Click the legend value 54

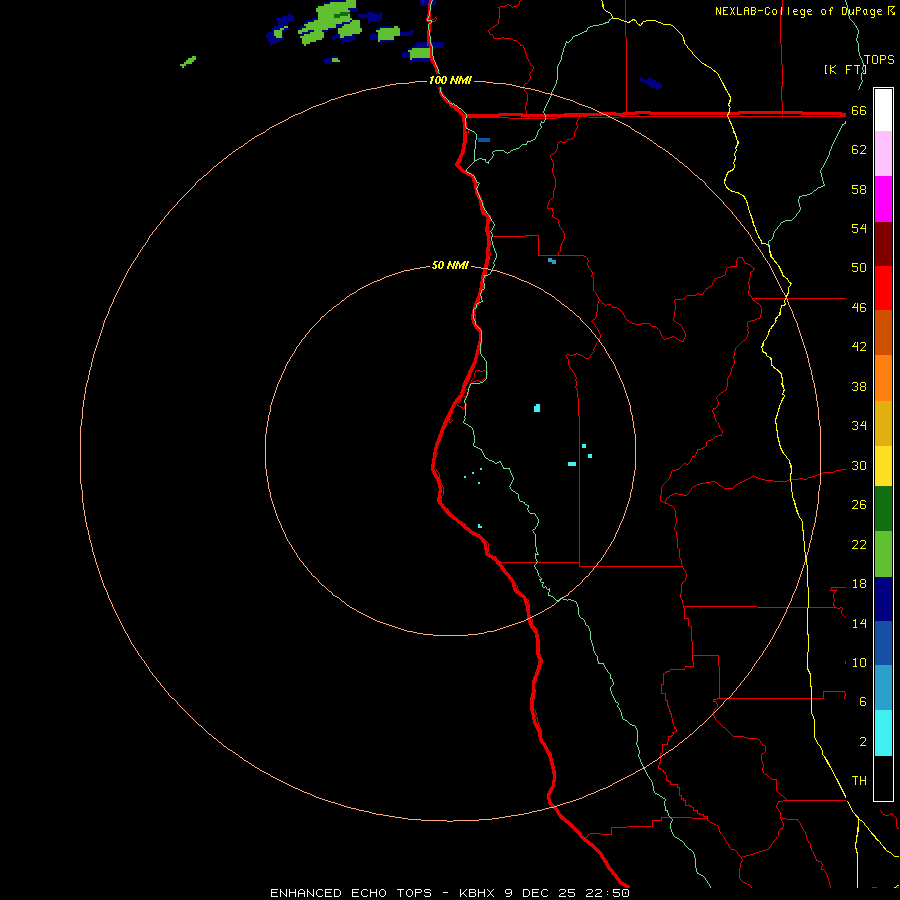tap(859, 228)
